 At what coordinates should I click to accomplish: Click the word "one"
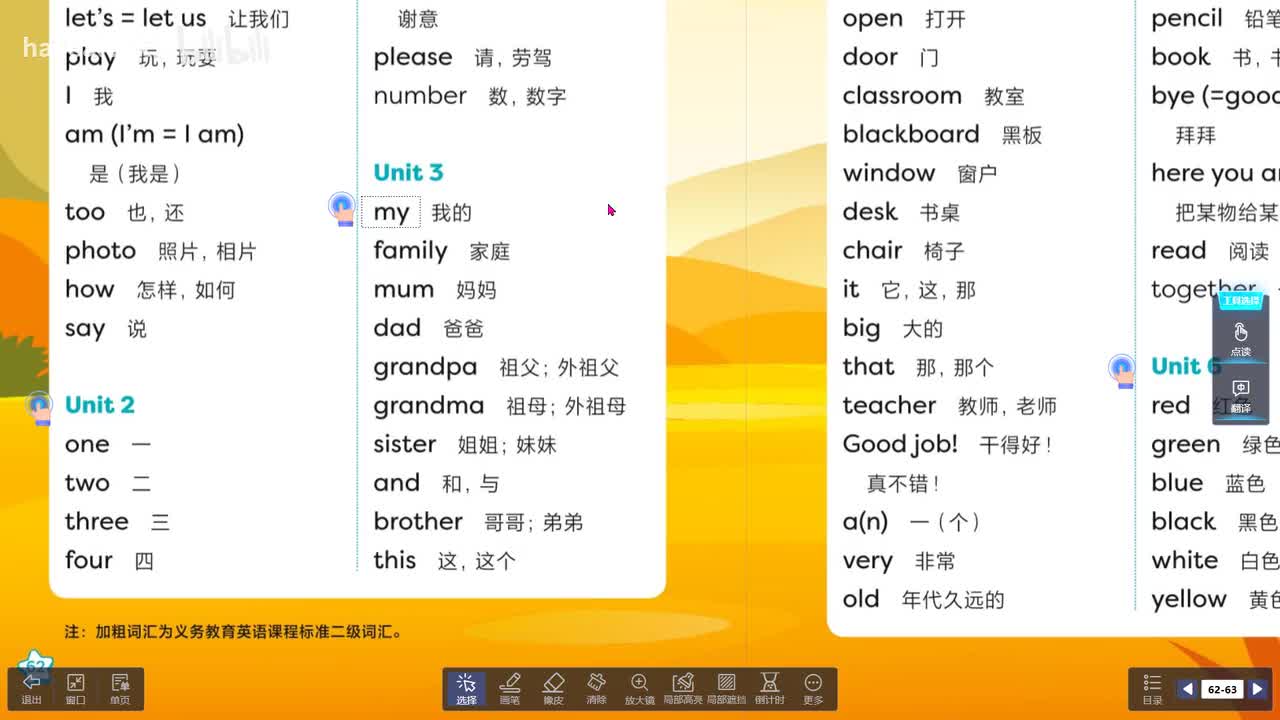tap(87, 445)
